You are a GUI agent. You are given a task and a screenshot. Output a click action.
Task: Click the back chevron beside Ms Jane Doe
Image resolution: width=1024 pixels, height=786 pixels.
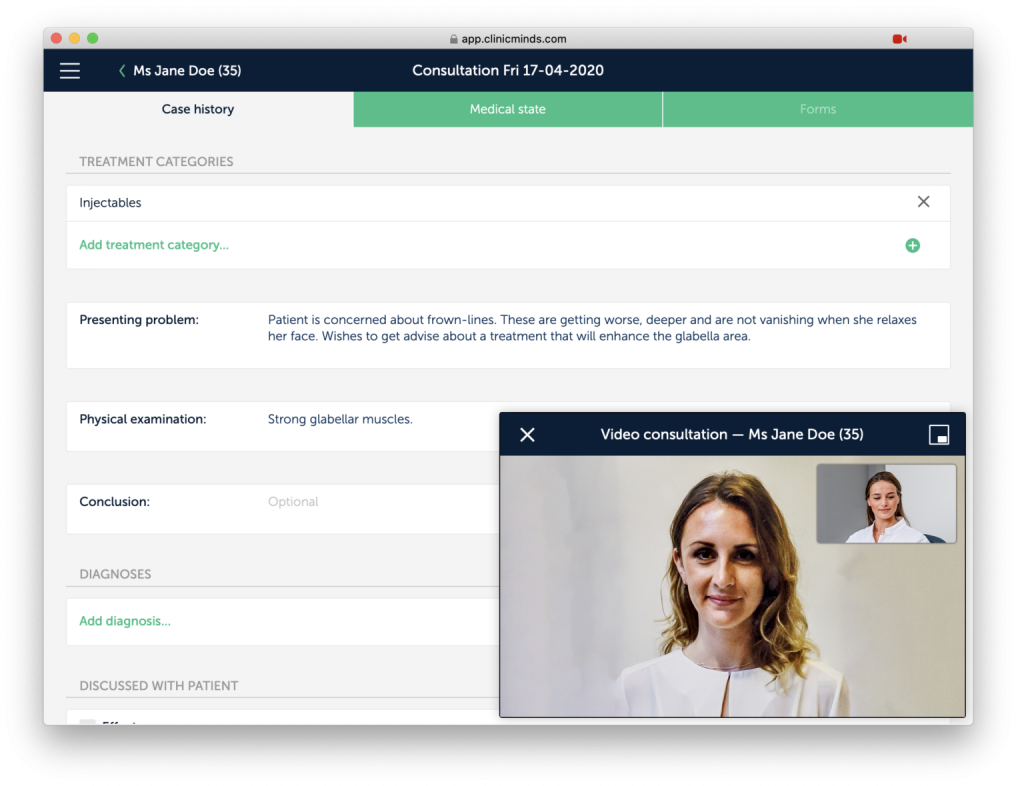(120, 70)
